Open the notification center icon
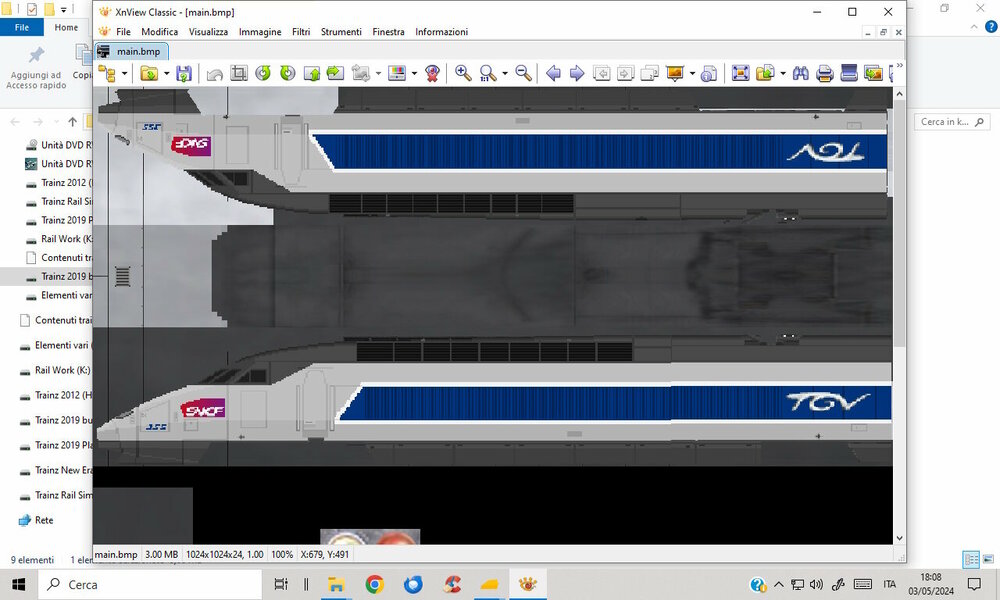Viewport: 1000px width, 600px height. (974, 584)
